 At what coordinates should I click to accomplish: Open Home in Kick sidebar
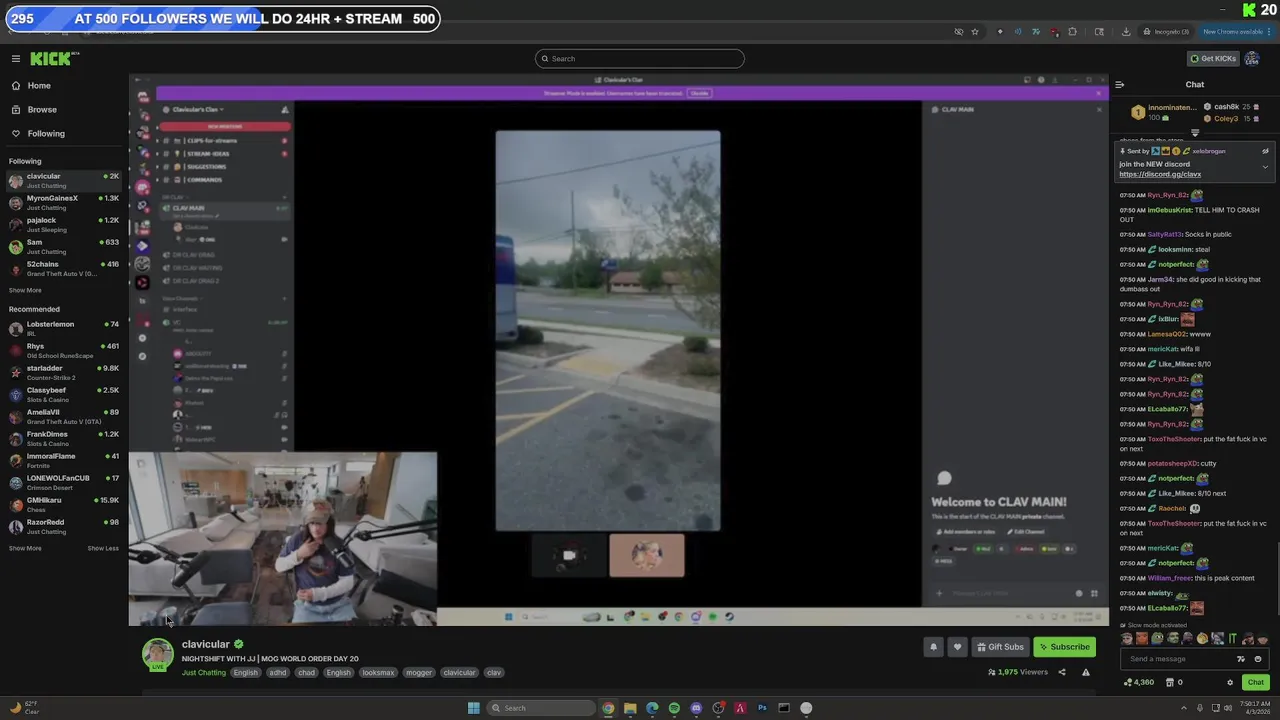39,85
